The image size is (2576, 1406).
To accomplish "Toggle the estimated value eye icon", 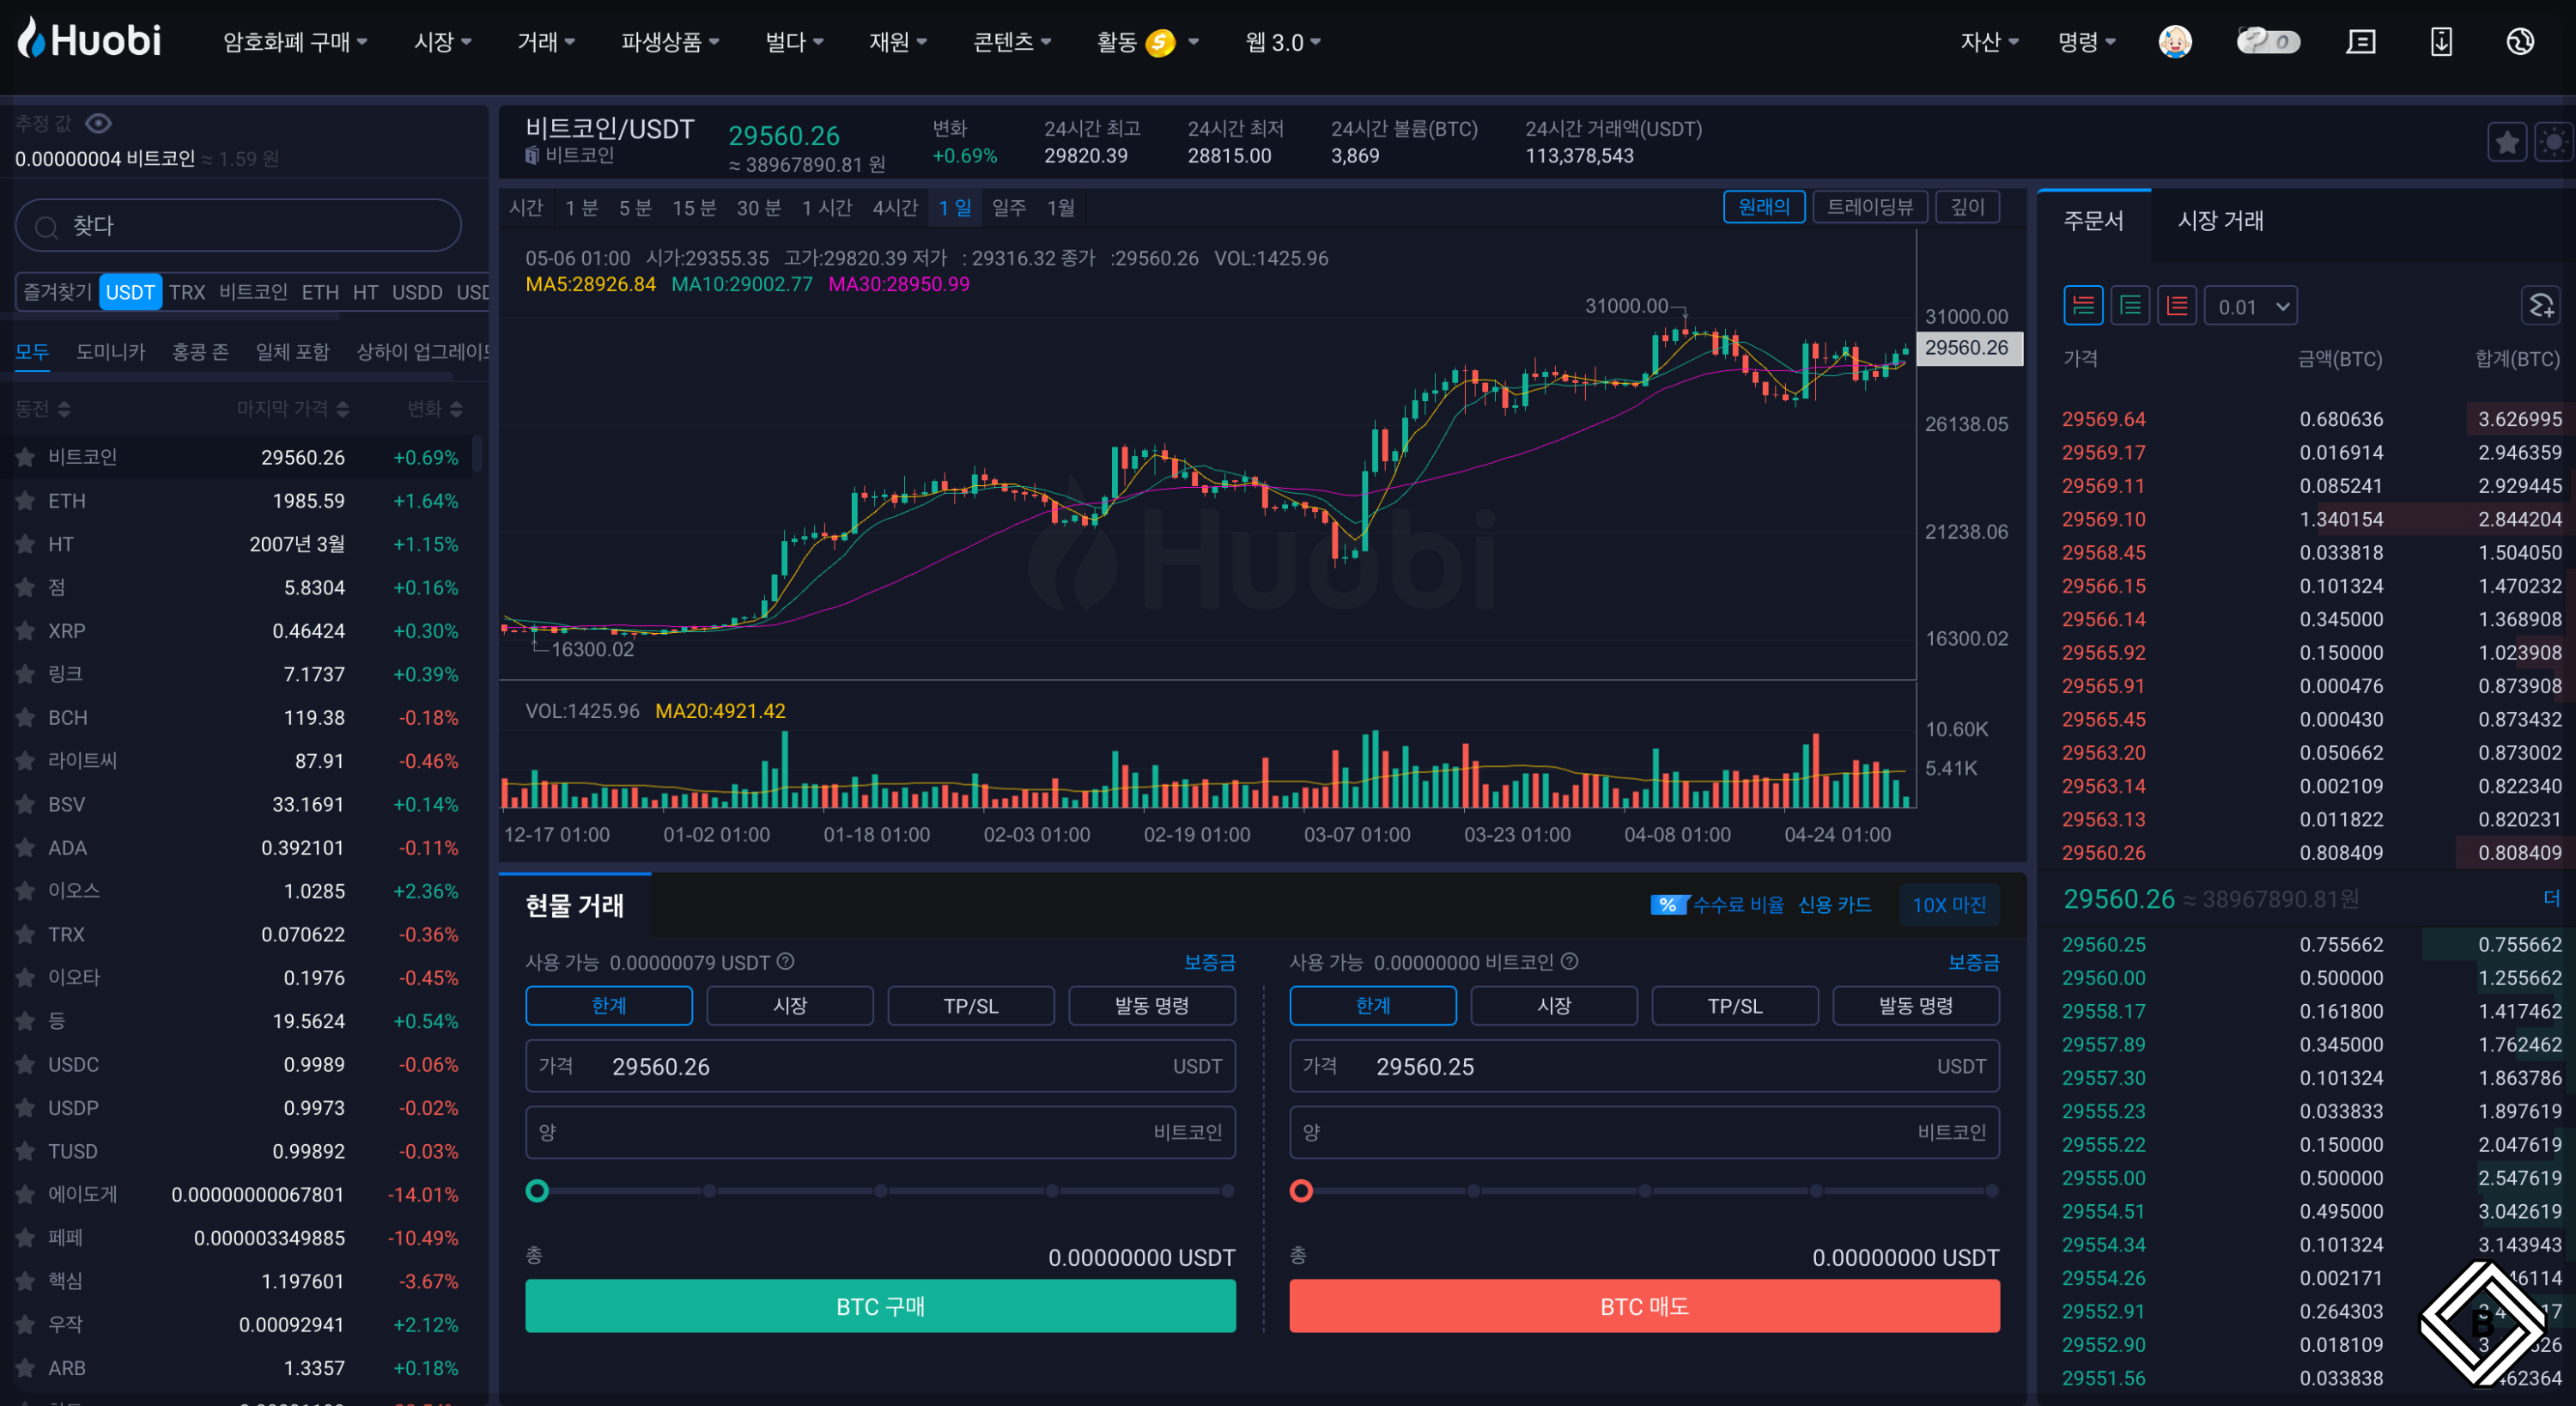I will pos(98,123).
